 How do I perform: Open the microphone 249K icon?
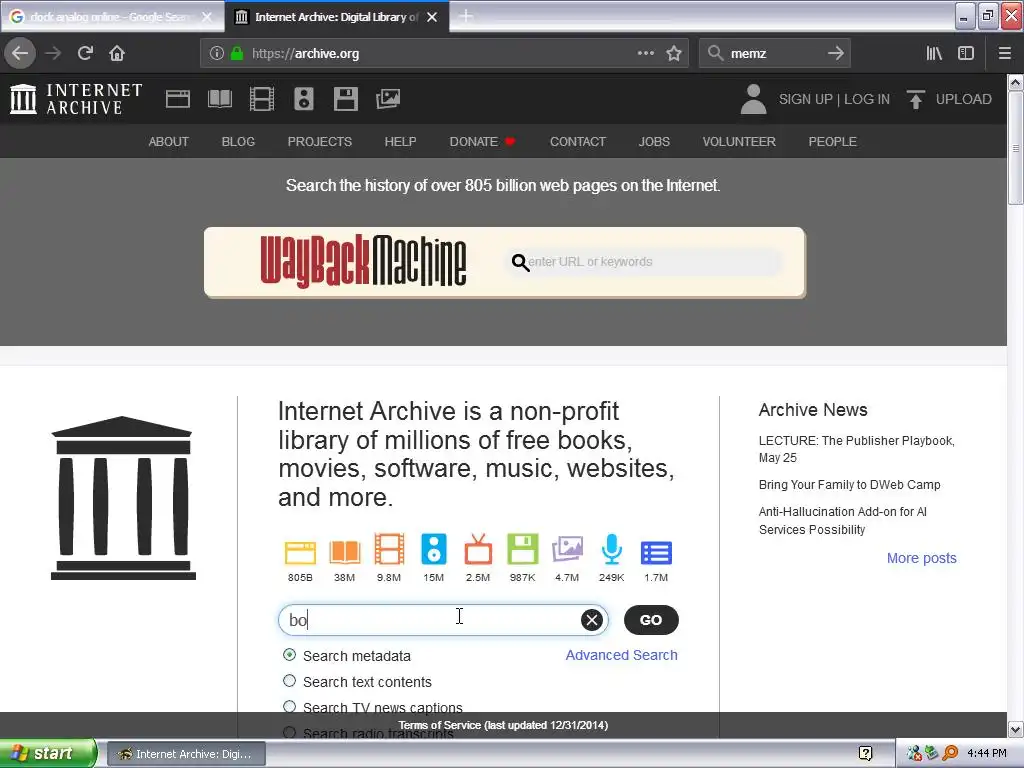coord(611,549)
